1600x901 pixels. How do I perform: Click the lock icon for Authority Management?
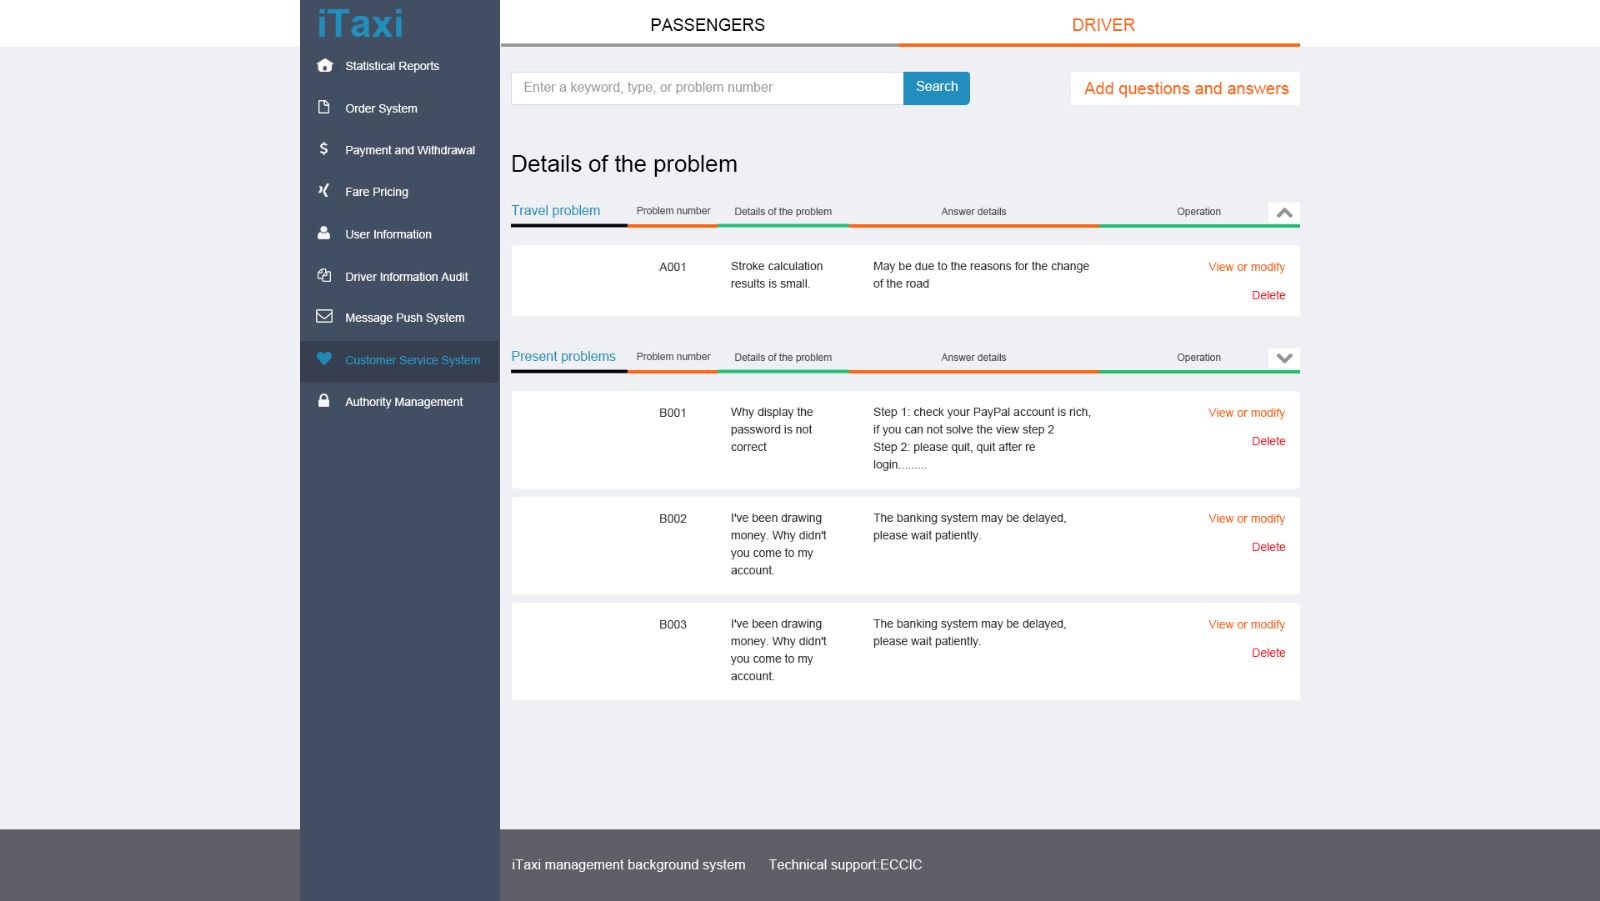coord(324,401)
